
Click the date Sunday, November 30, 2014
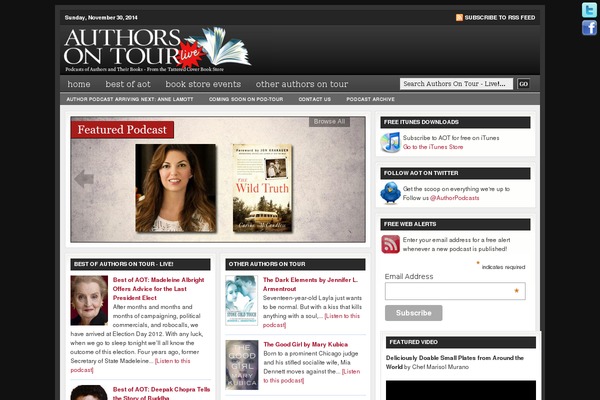[101, 18]
